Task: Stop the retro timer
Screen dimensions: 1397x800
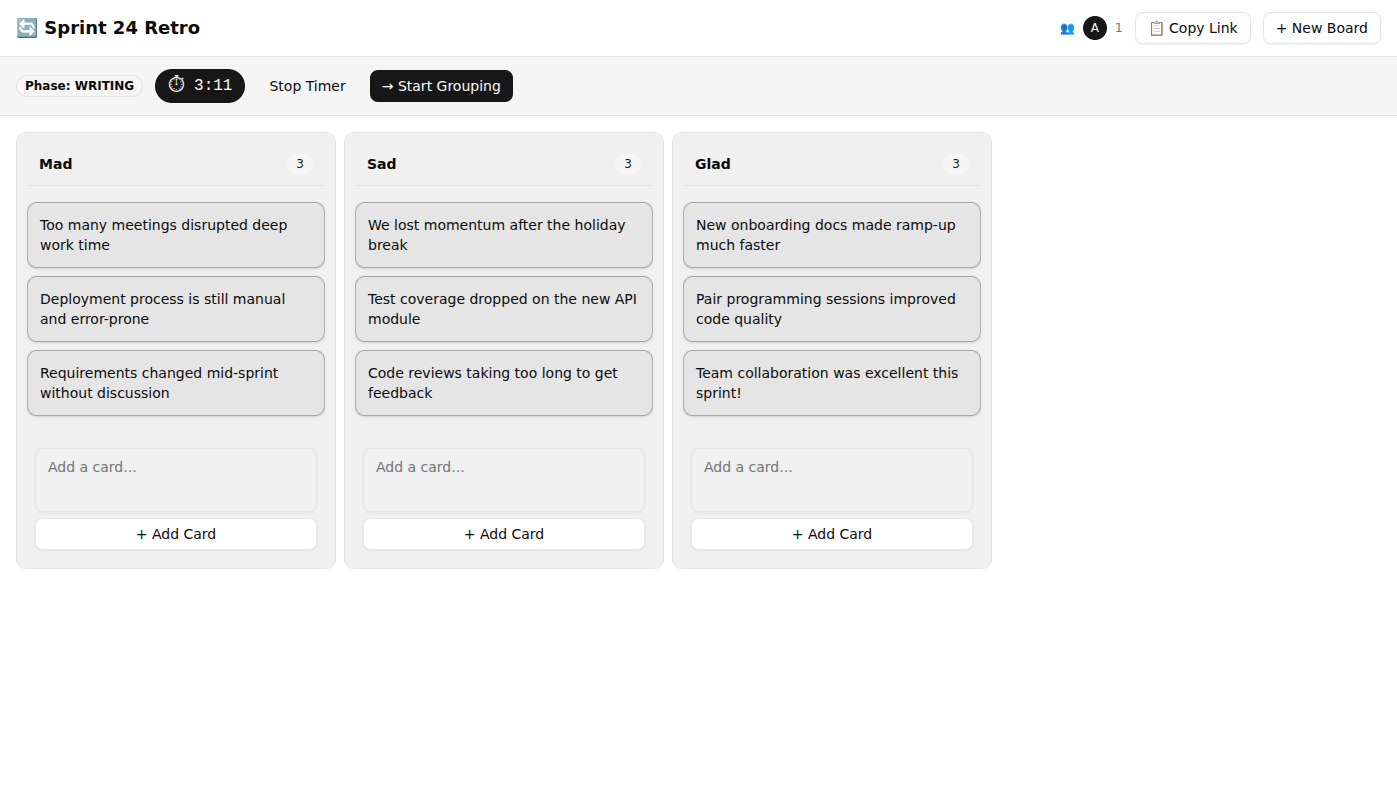Action: pyautogui.click(x=307, y=86)
